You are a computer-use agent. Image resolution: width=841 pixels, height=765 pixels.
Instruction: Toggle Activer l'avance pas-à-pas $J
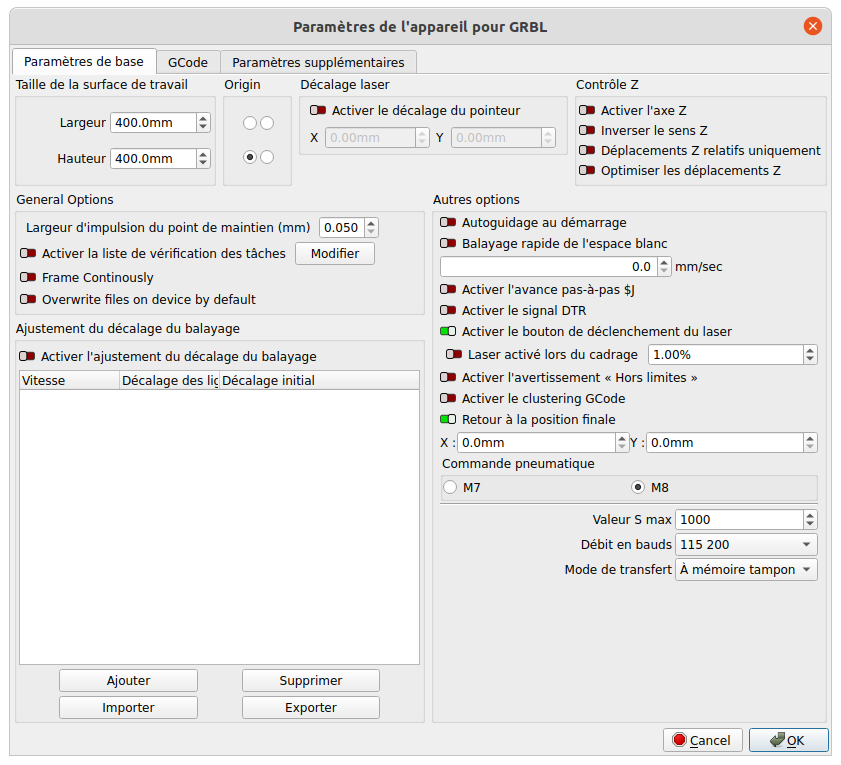(x=448, y=290)
